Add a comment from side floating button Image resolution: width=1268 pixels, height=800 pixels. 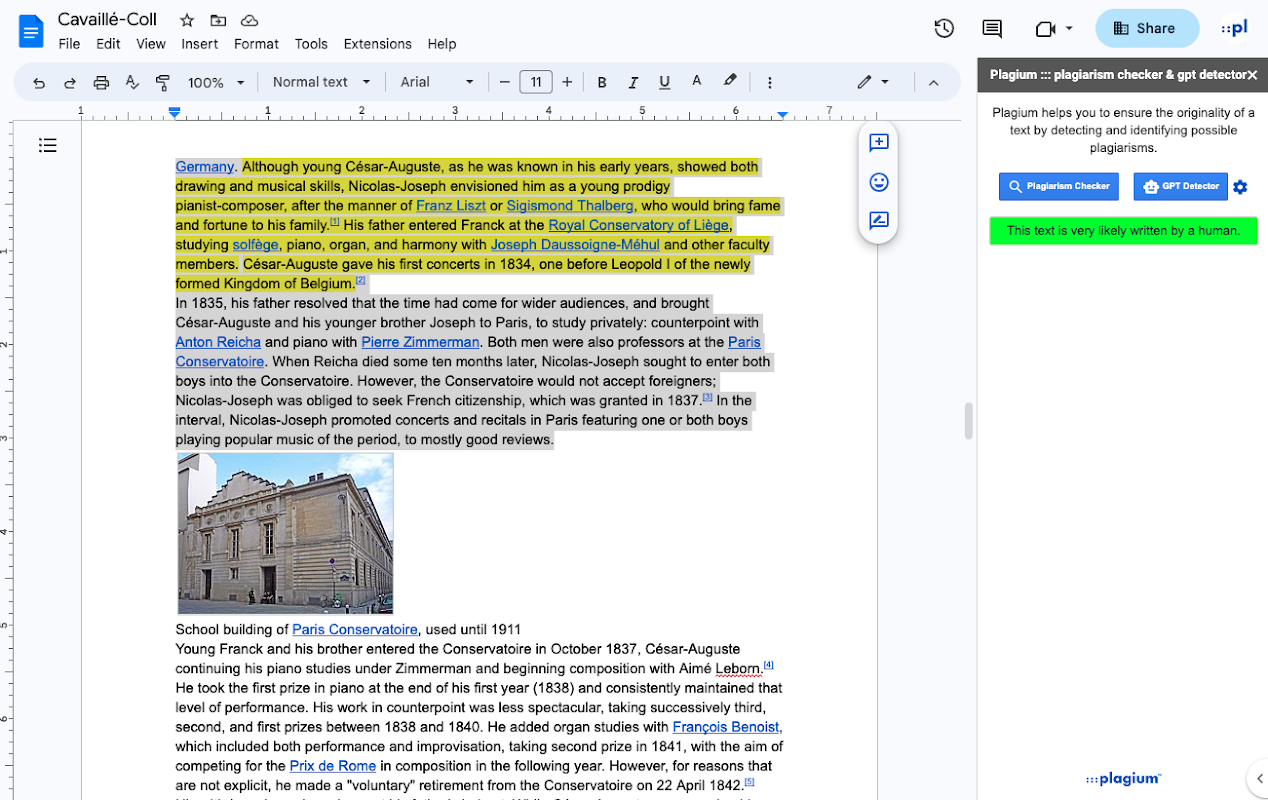(879, 143)
